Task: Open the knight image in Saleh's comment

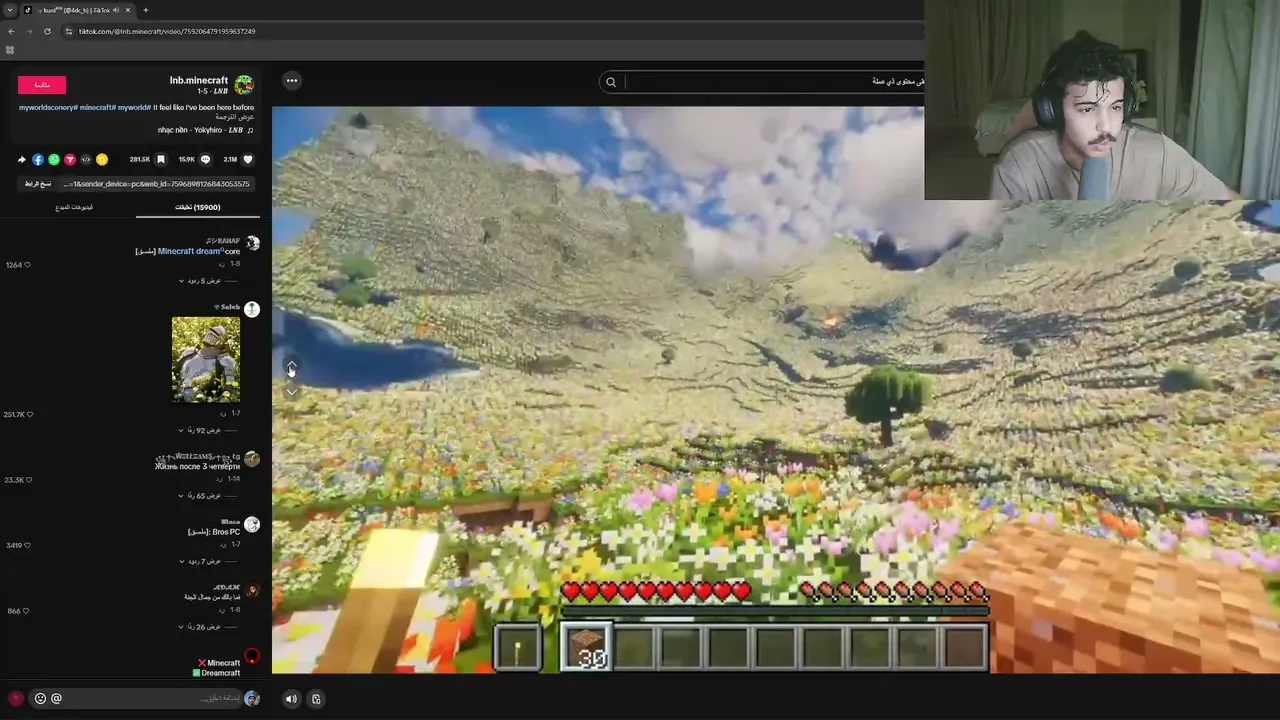Action: tap(206, 360)
